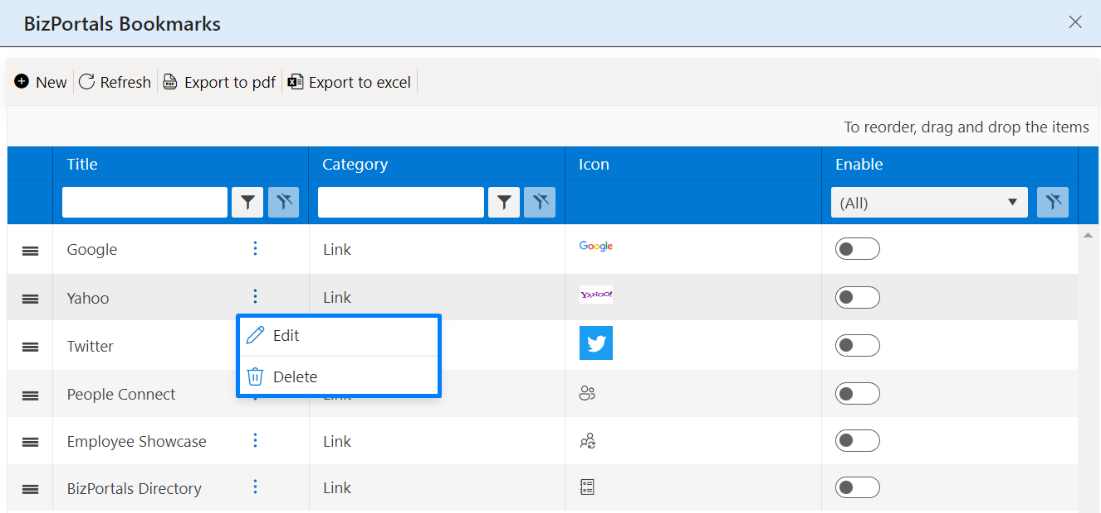Click the Employee Showcase row icon
This screenshot has width=1101, height=513.
click(x=587, y=441)
